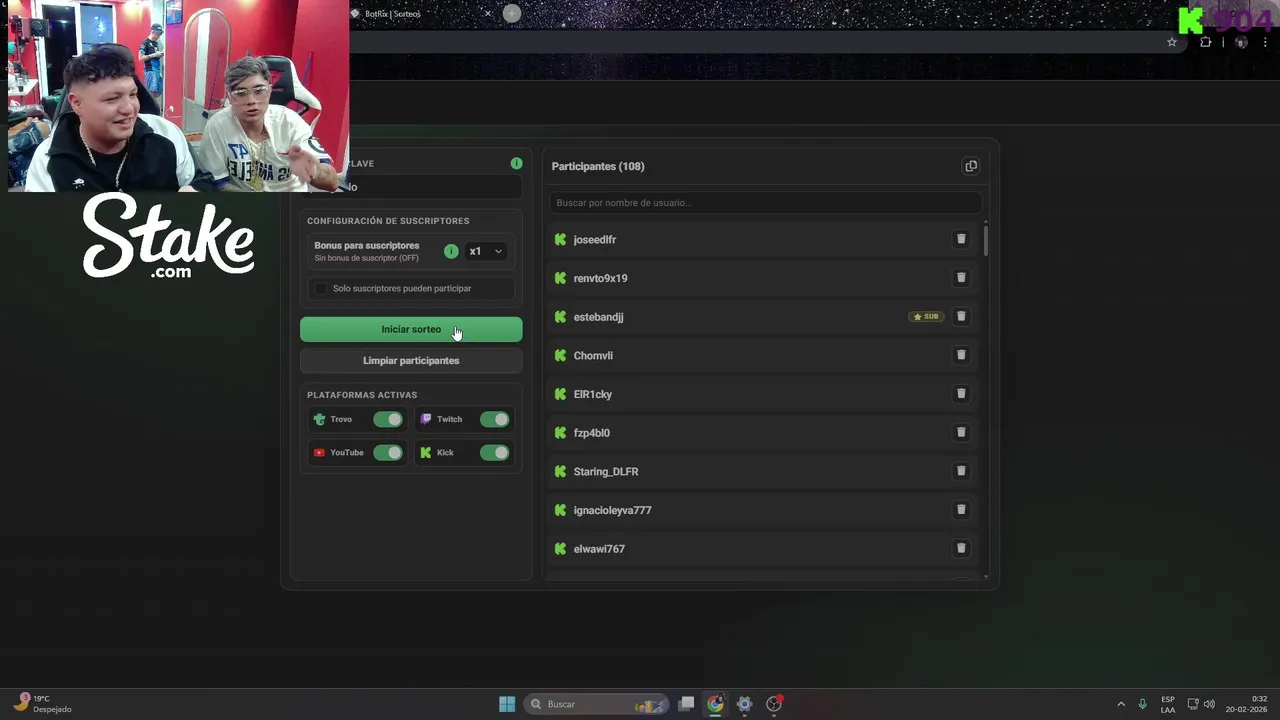Image resolution: width=1280 pixels, height=720 pixels.
Task: Select participant name Chomvli
Action: [593, 356]
